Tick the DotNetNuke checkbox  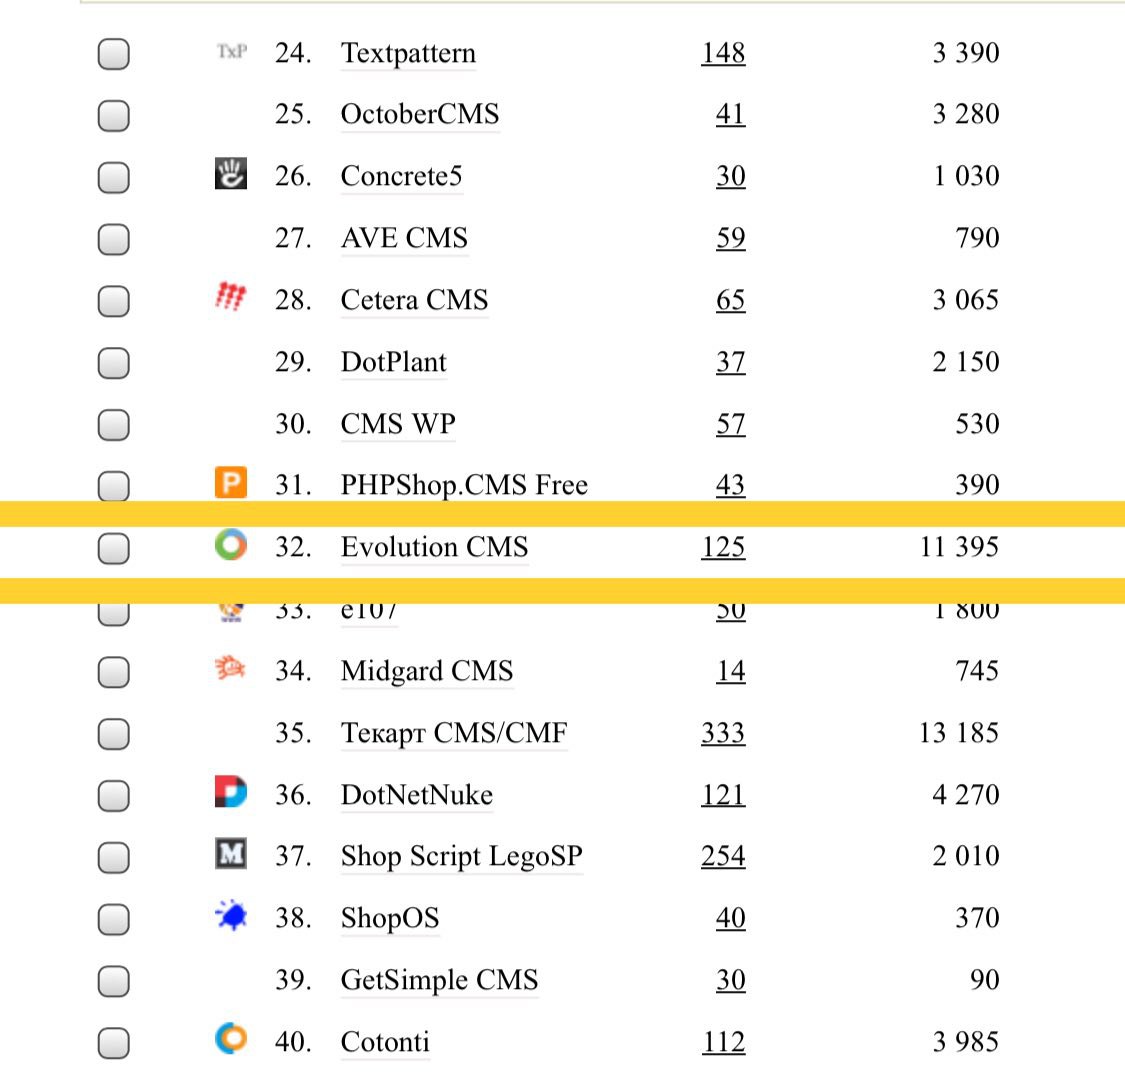click(x=113, y=796)
